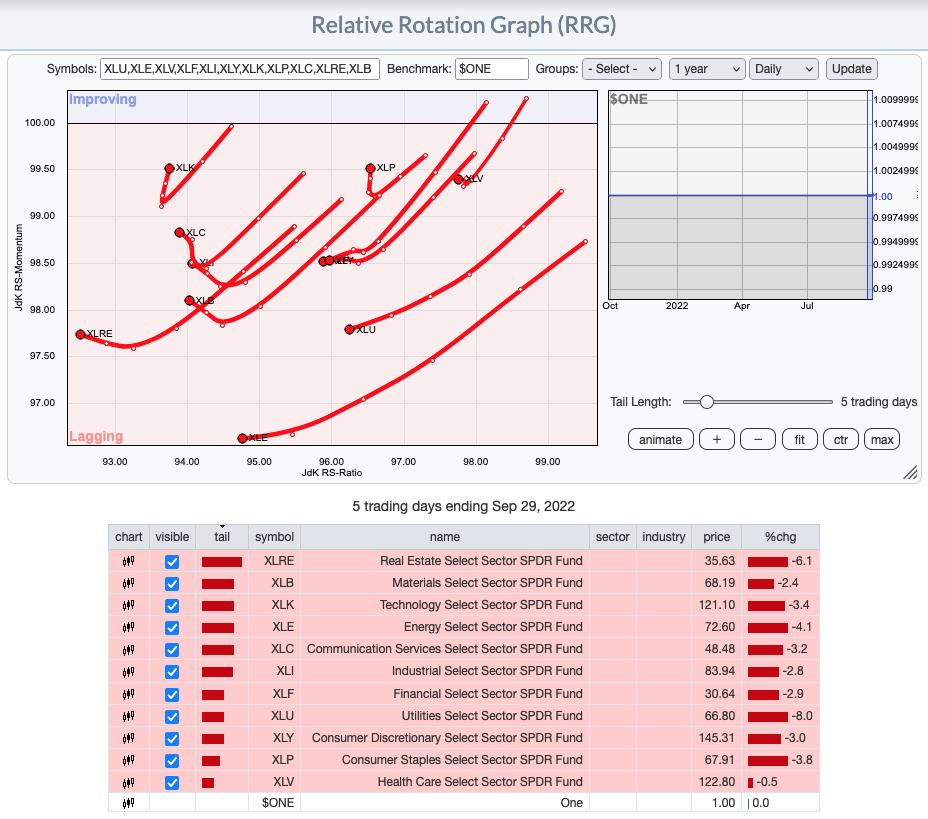Image resolution: width=928 pixels, height=819 pixels.
Task: Sort table by the chart column header
Action: coord(128,537)
